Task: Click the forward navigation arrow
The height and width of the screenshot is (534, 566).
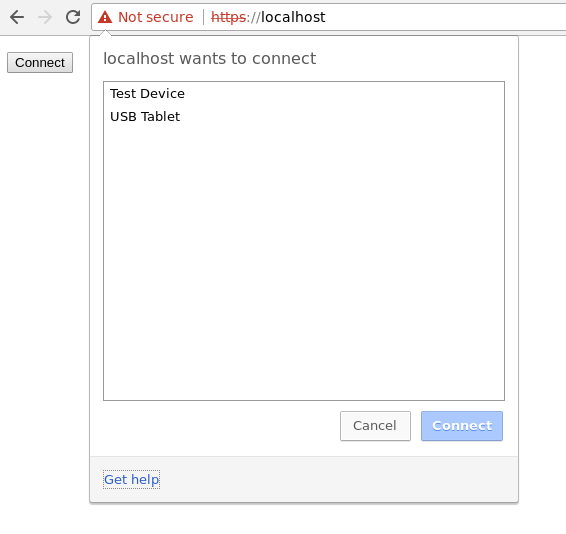Action: click(x=45, y=17)
